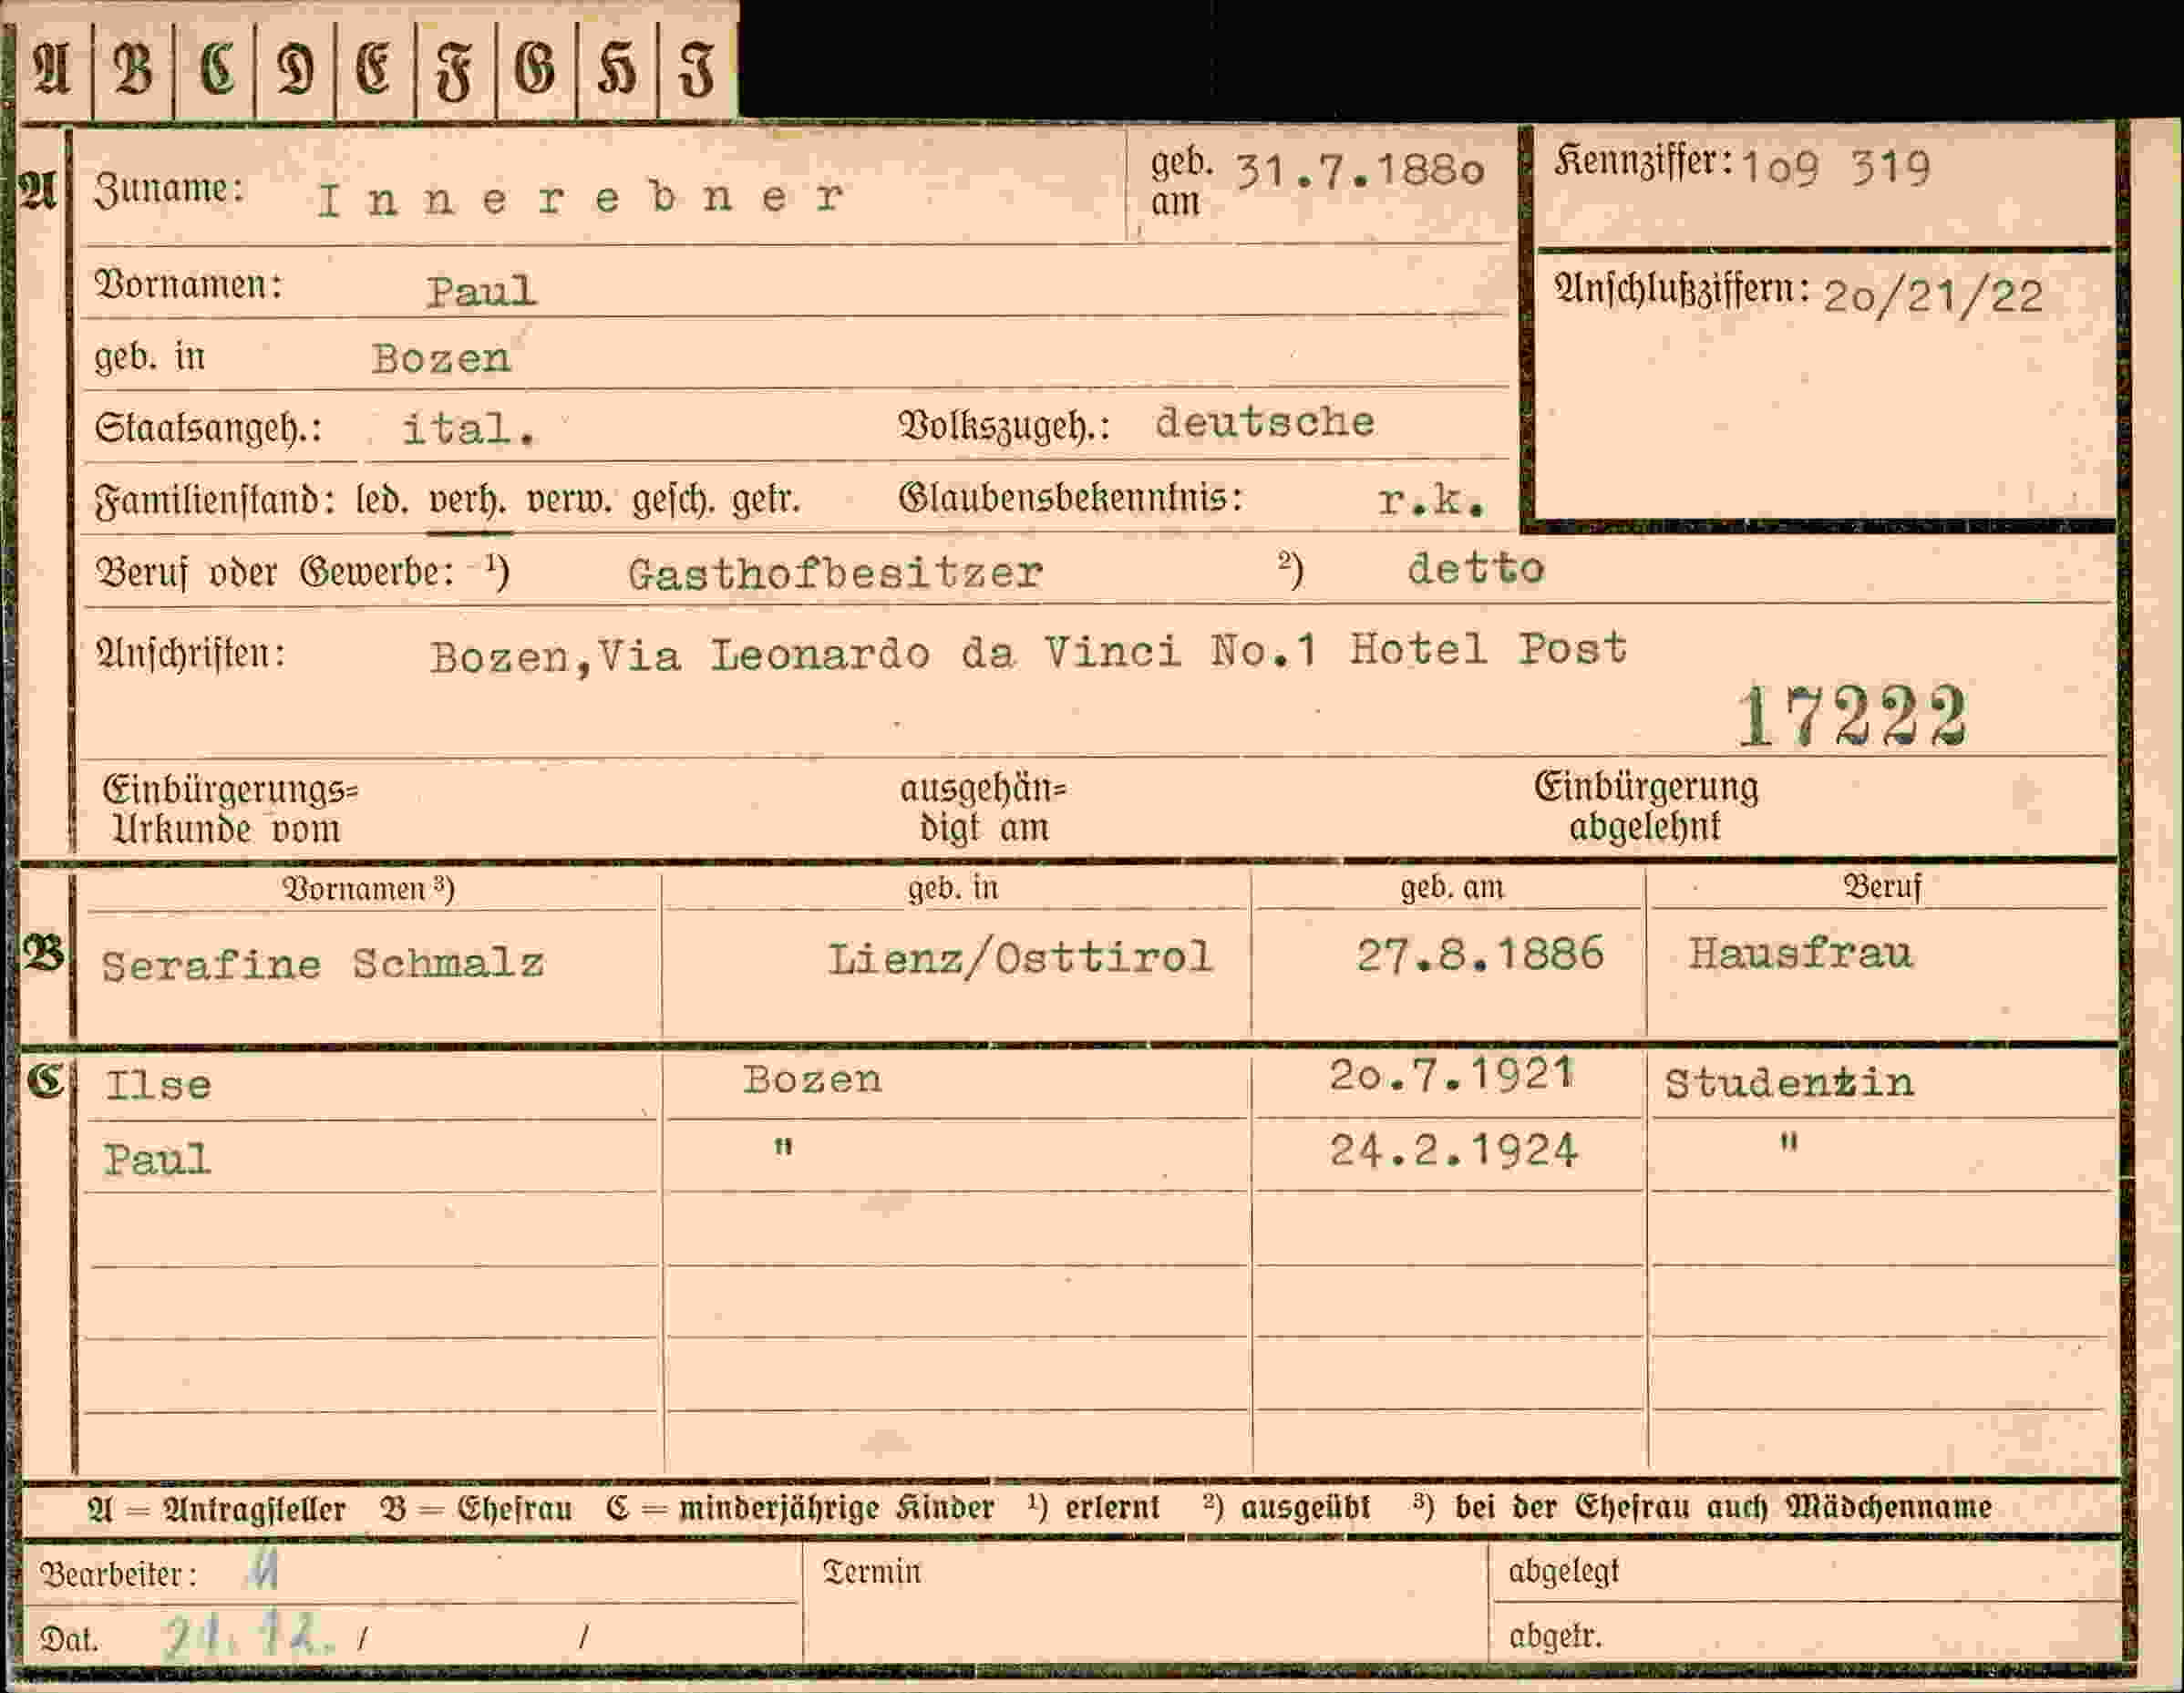
Task: Click the column header 'Vornamen 3)'
Action: click(x=368, y=889)
